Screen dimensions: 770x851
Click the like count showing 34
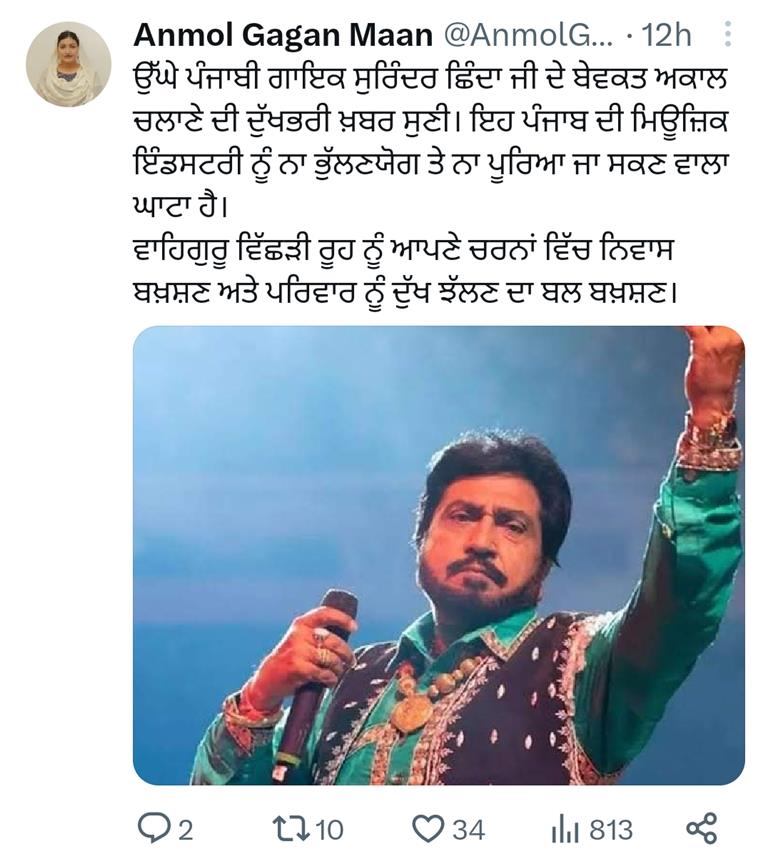pos(469,830)
